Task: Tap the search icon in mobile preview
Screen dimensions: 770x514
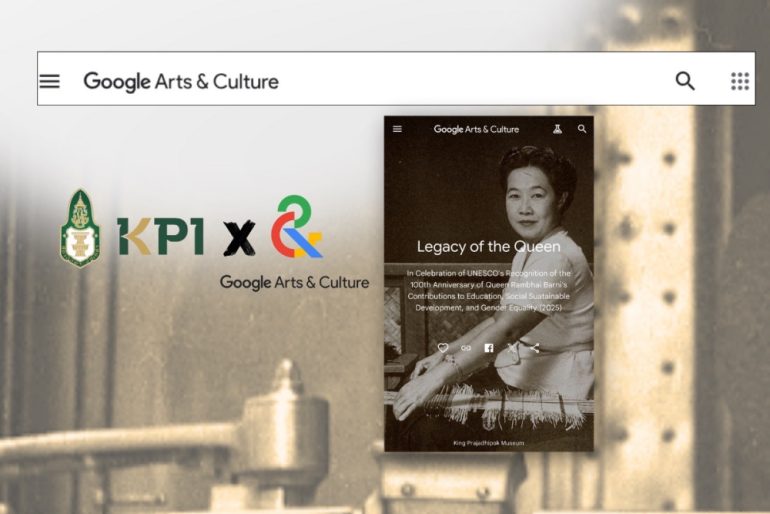Action: pos(582,129)
